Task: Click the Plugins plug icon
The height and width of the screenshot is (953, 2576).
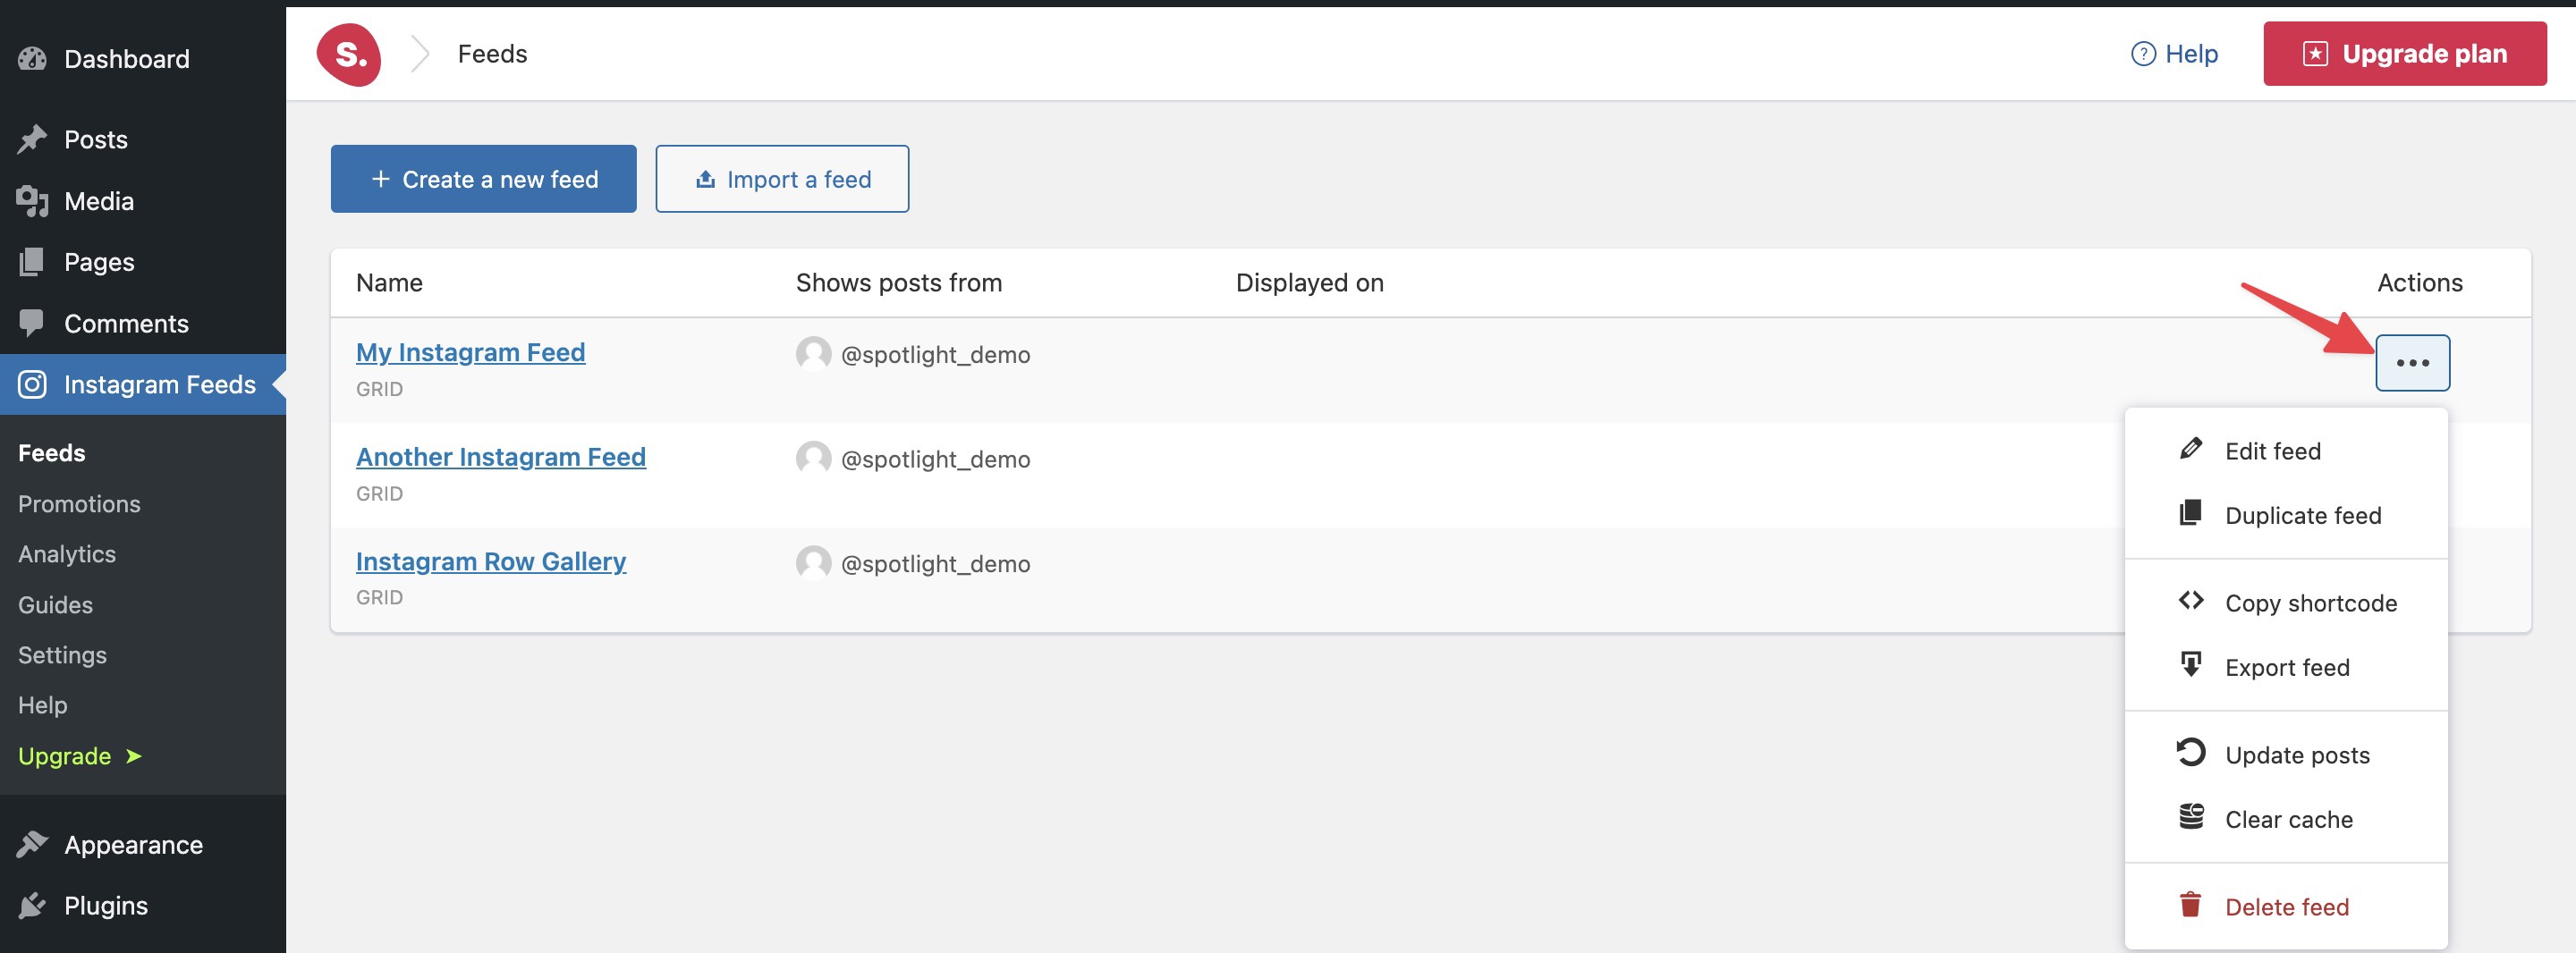Action: [32, 906]
